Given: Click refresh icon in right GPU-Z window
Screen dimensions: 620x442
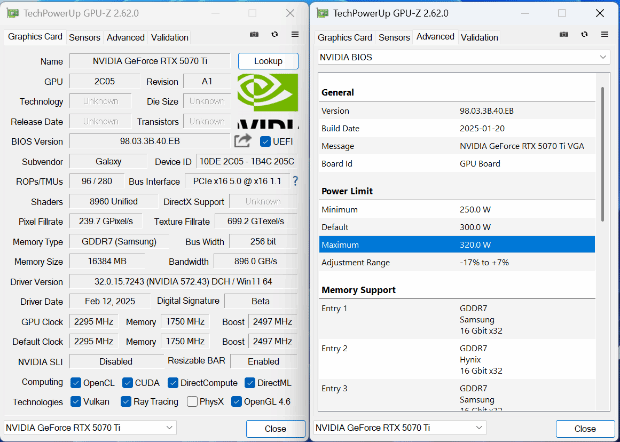Looking at the screenshot, I should (584, 35).
